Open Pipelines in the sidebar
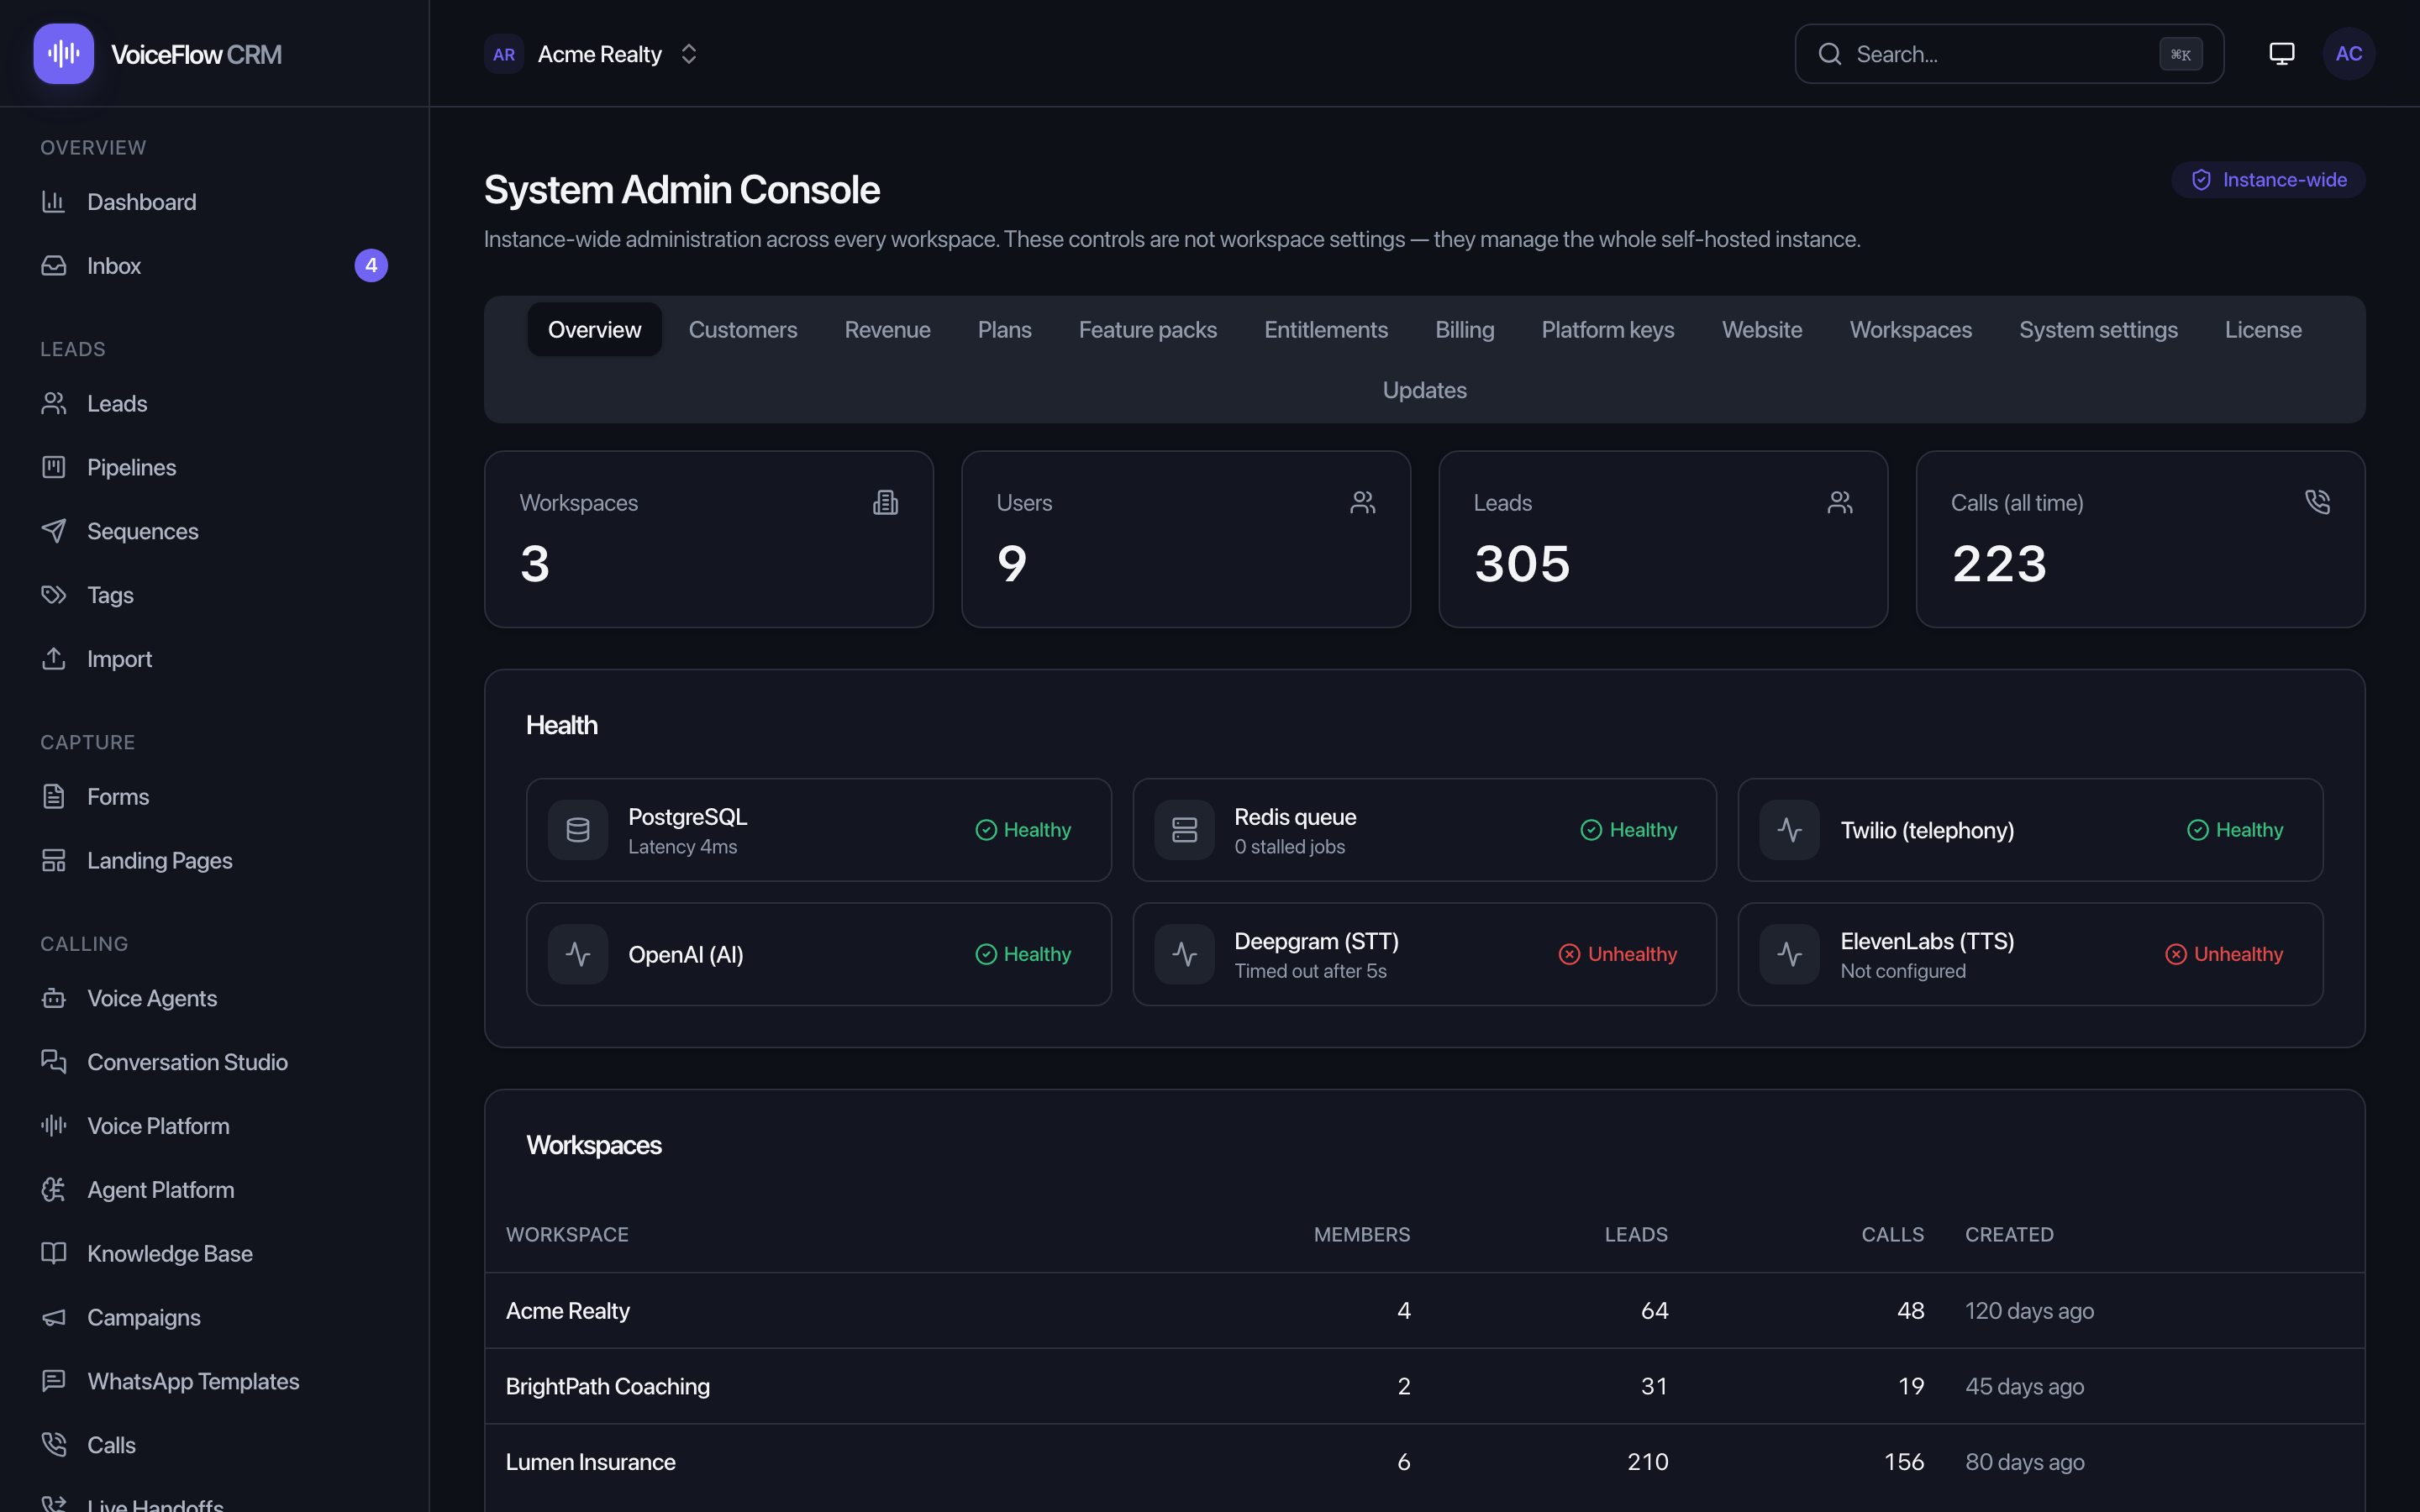This screenshot has height=1512, width=2420. (214, 468)
